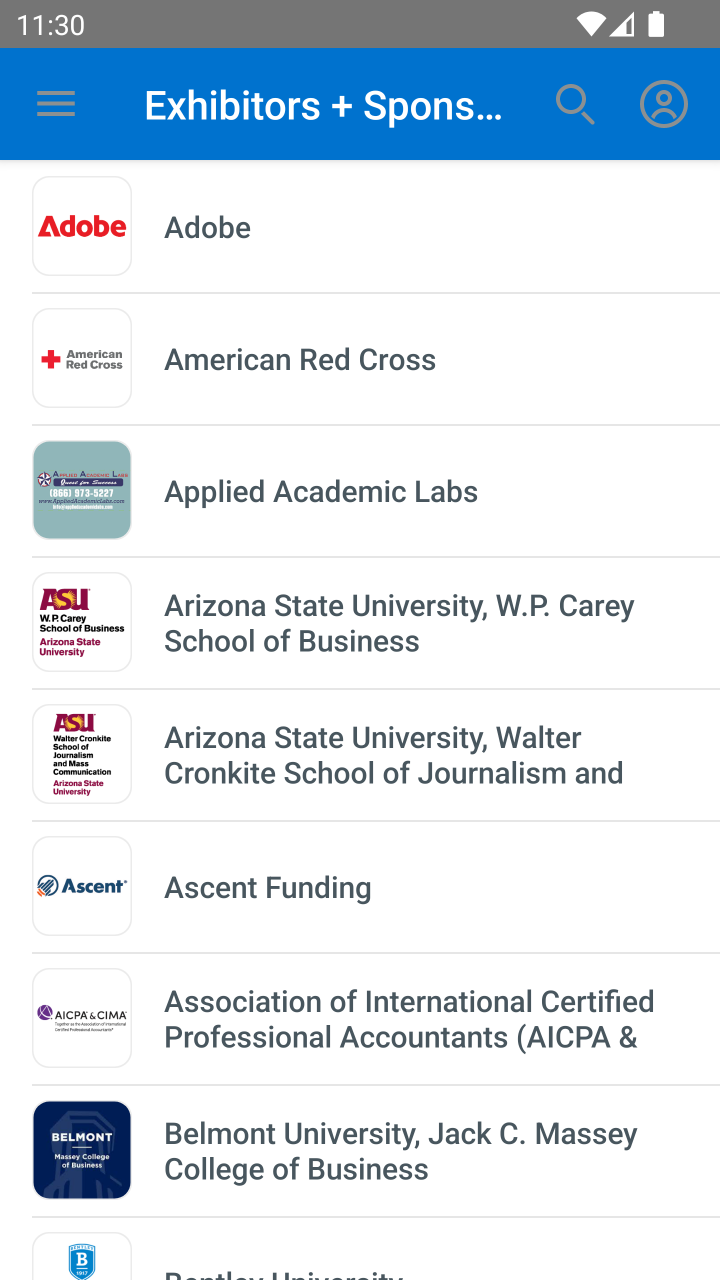Image resolution: width=720 pixels, height=1280 pixels.
Task: View Walter Cronkite School of Journalism listing
Action: 393,755
